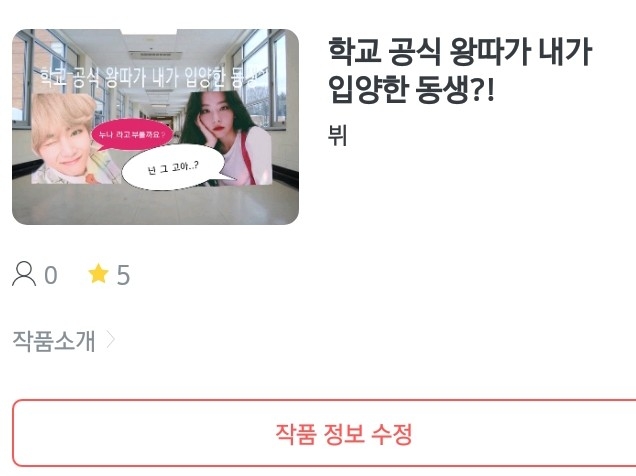Click the ceiling light in cover image
Screen dimensions: 636x476
pyautogui.click(x=156, y=54)
